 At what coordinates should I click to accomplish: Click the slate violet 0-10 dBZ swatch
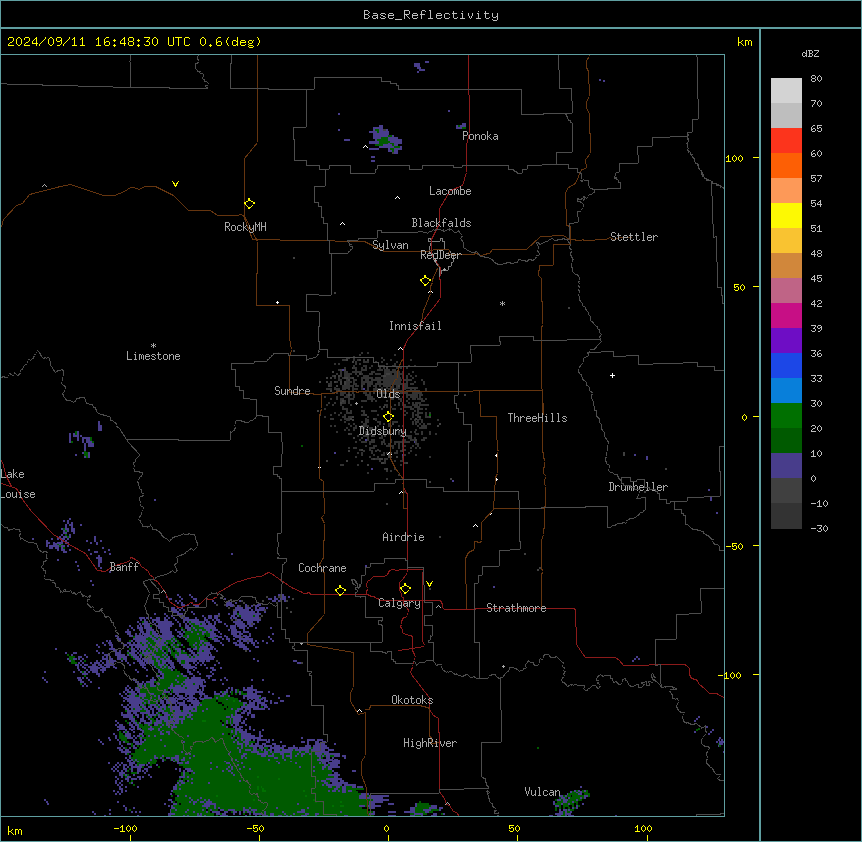point(786,466)
